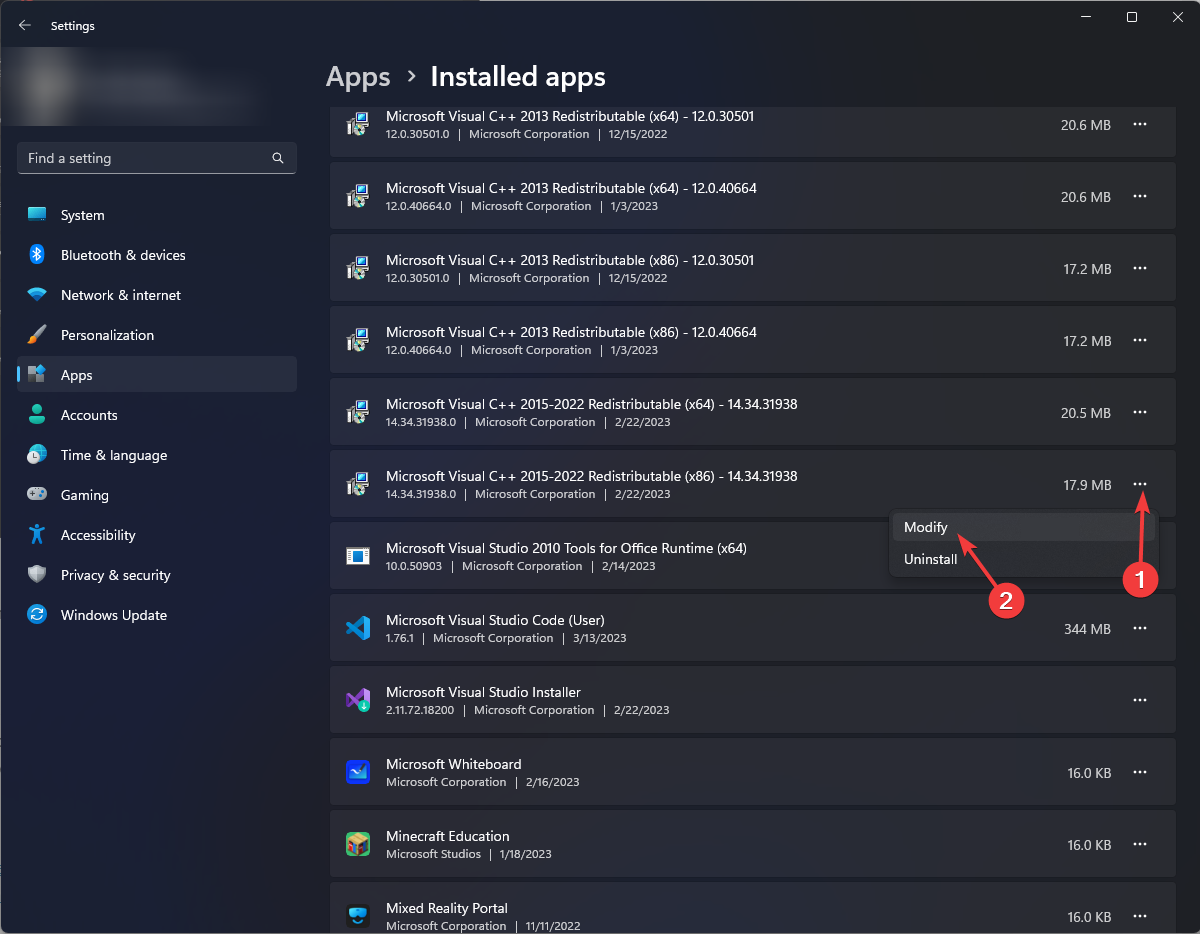Image resolution: width=1200 pixels, height=934 pixels.
Task: Click the Minecraft Education app name
Action: [x=448, y=836]
